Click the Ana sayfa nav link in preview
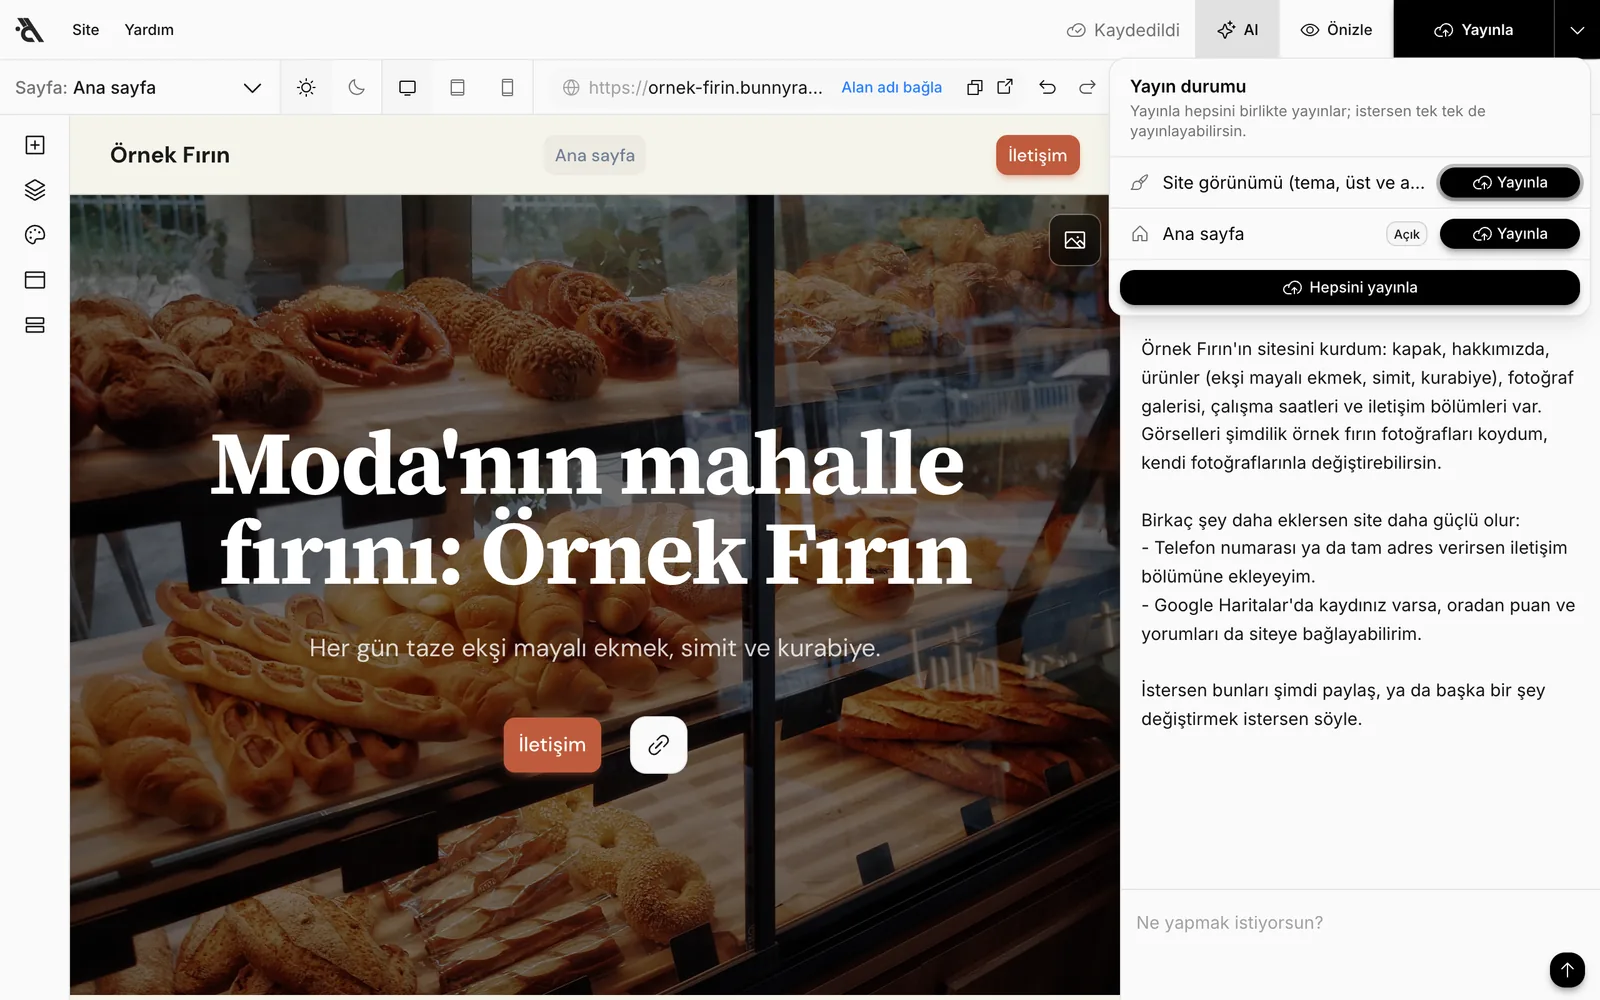1600x1000 pixels. click(595, 155)
